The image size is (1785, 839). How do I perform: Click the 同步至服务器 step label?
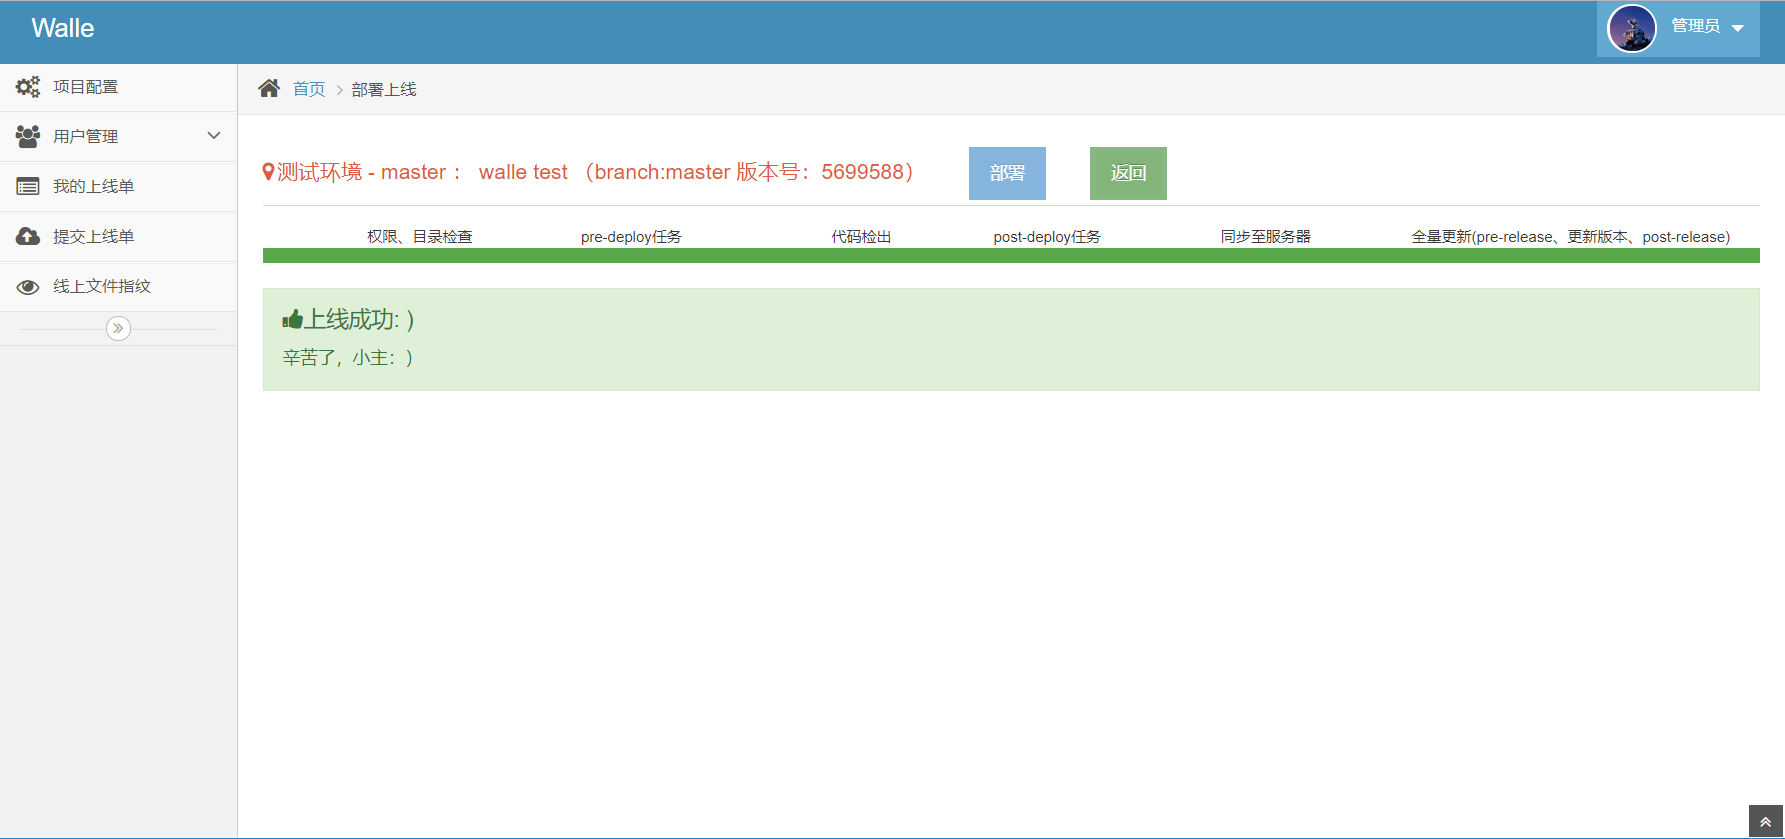[1265, 237]
